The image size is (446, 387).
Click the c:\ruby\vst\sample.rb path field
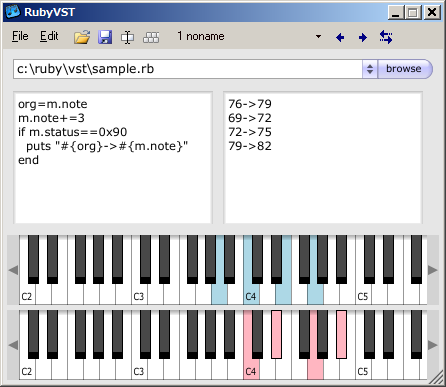pyautogui.click(x=188, y=69)
